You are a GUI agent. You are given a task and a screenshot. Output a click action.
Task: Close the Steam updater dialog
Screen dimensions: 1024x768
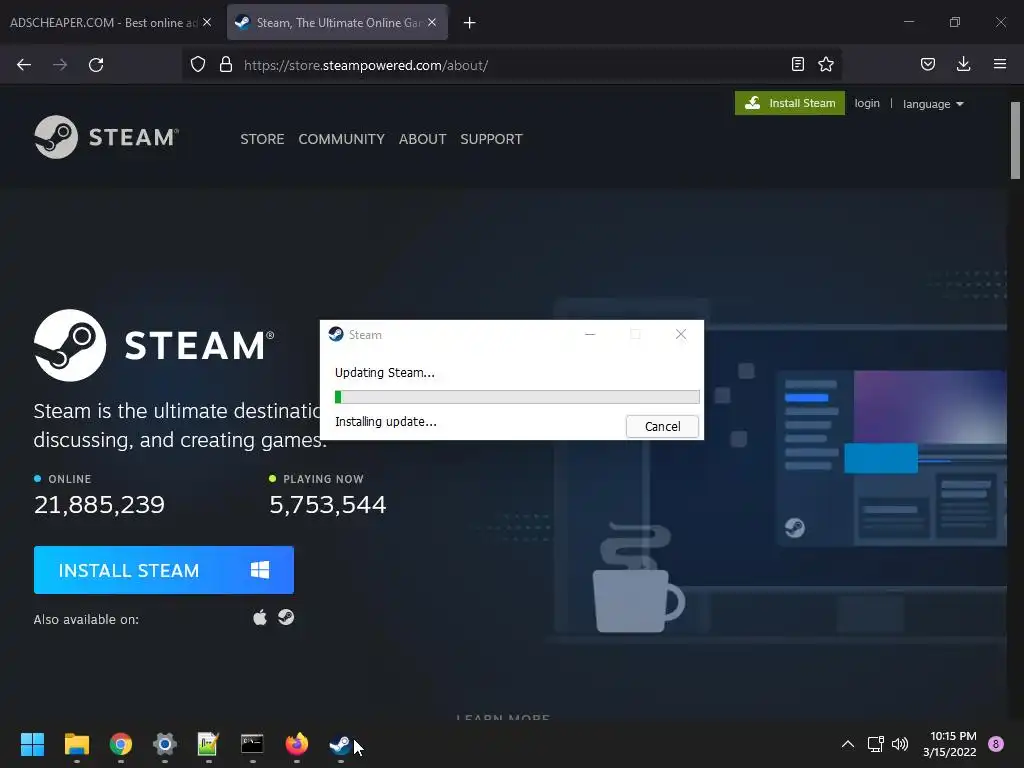[x=680, y=334]
